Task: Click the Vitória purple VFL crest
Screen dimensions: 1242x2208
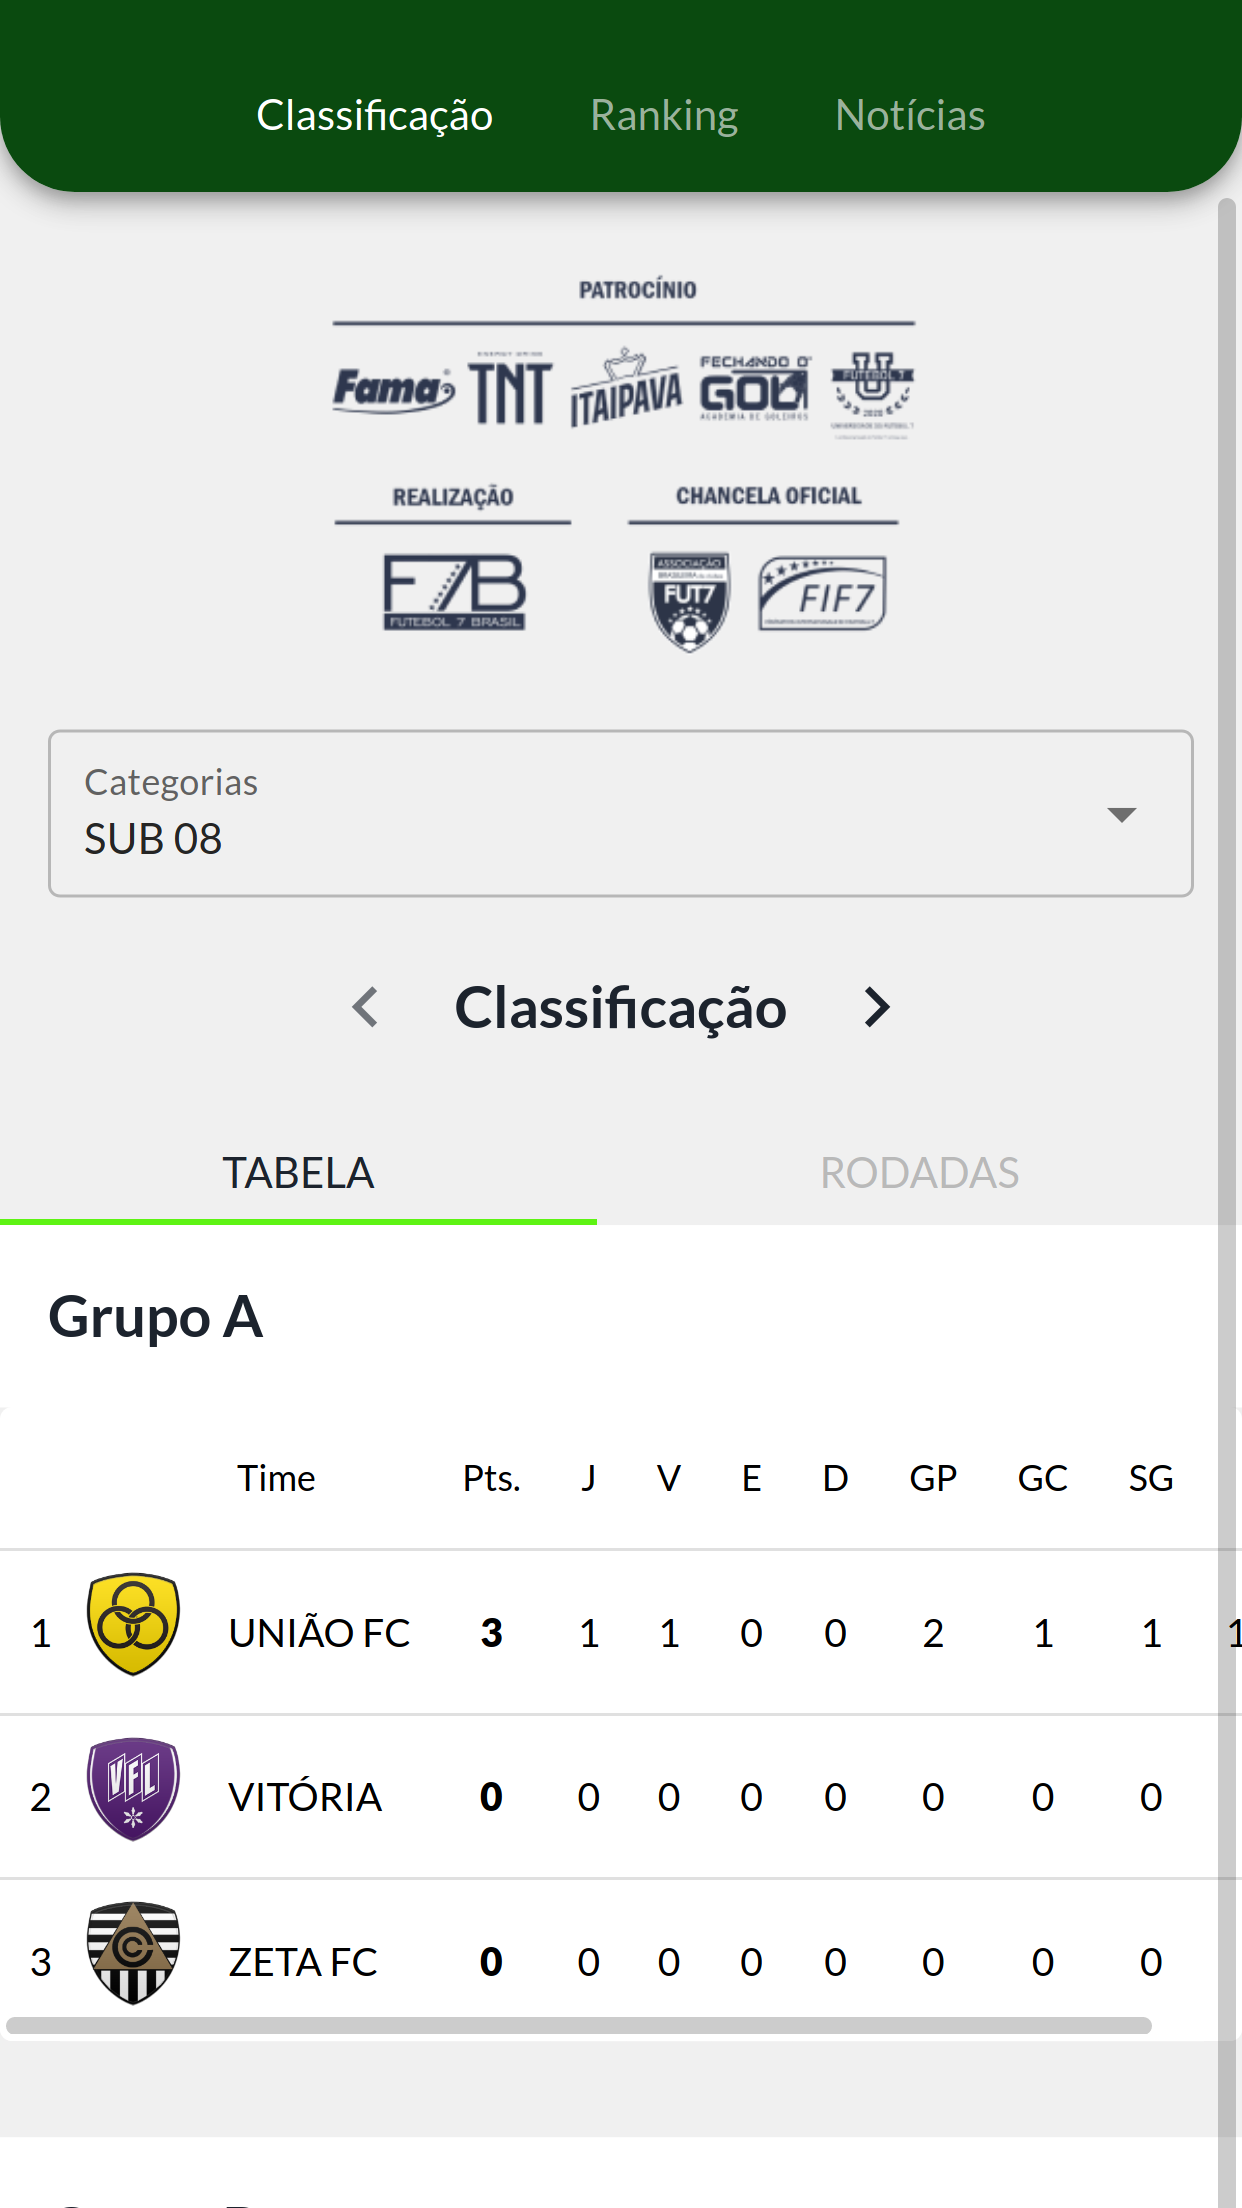Action: (x=133, y=1789)
